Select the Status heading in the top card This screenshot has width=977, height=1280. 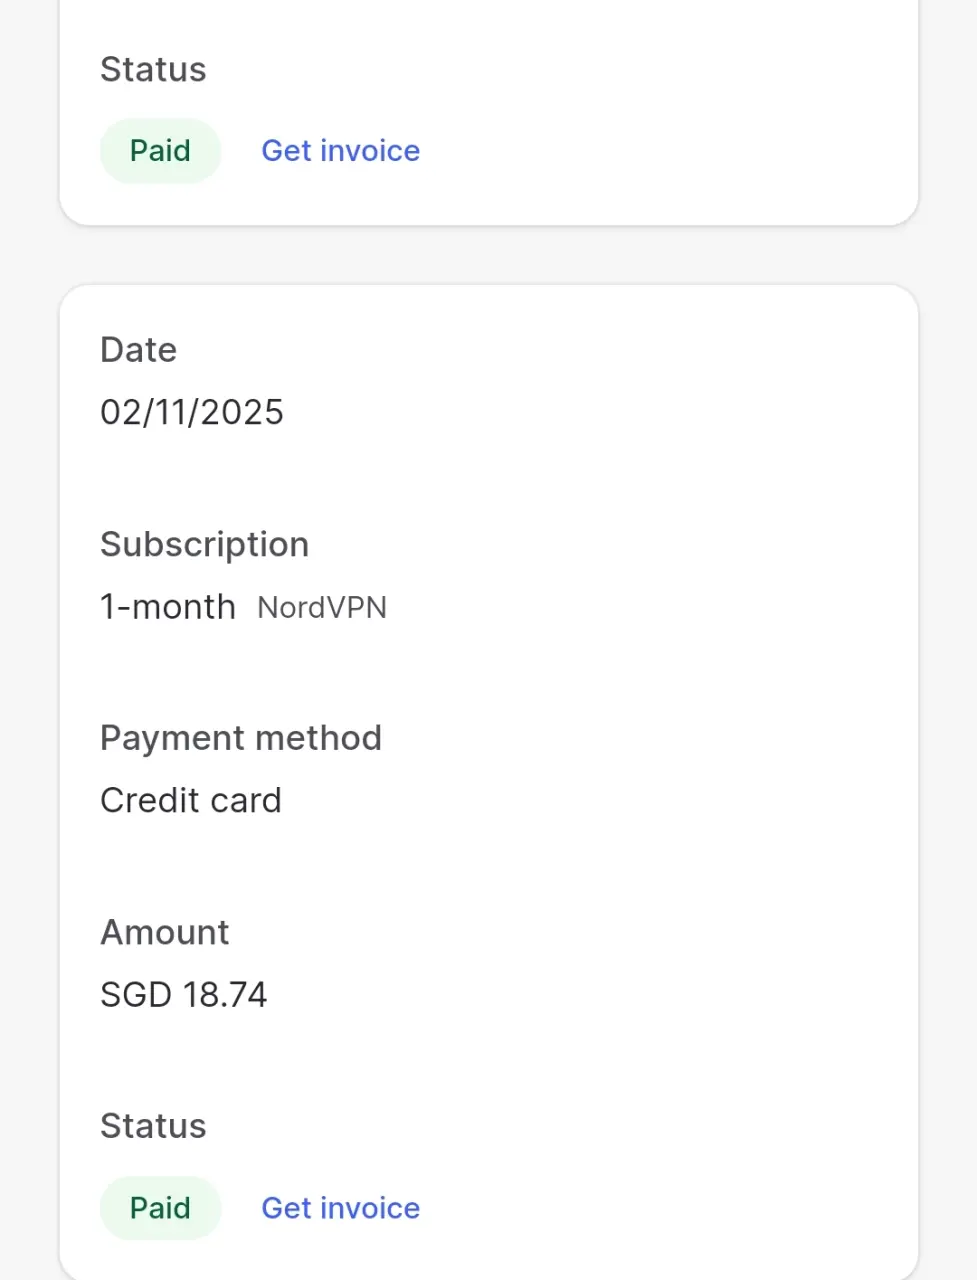153,70
